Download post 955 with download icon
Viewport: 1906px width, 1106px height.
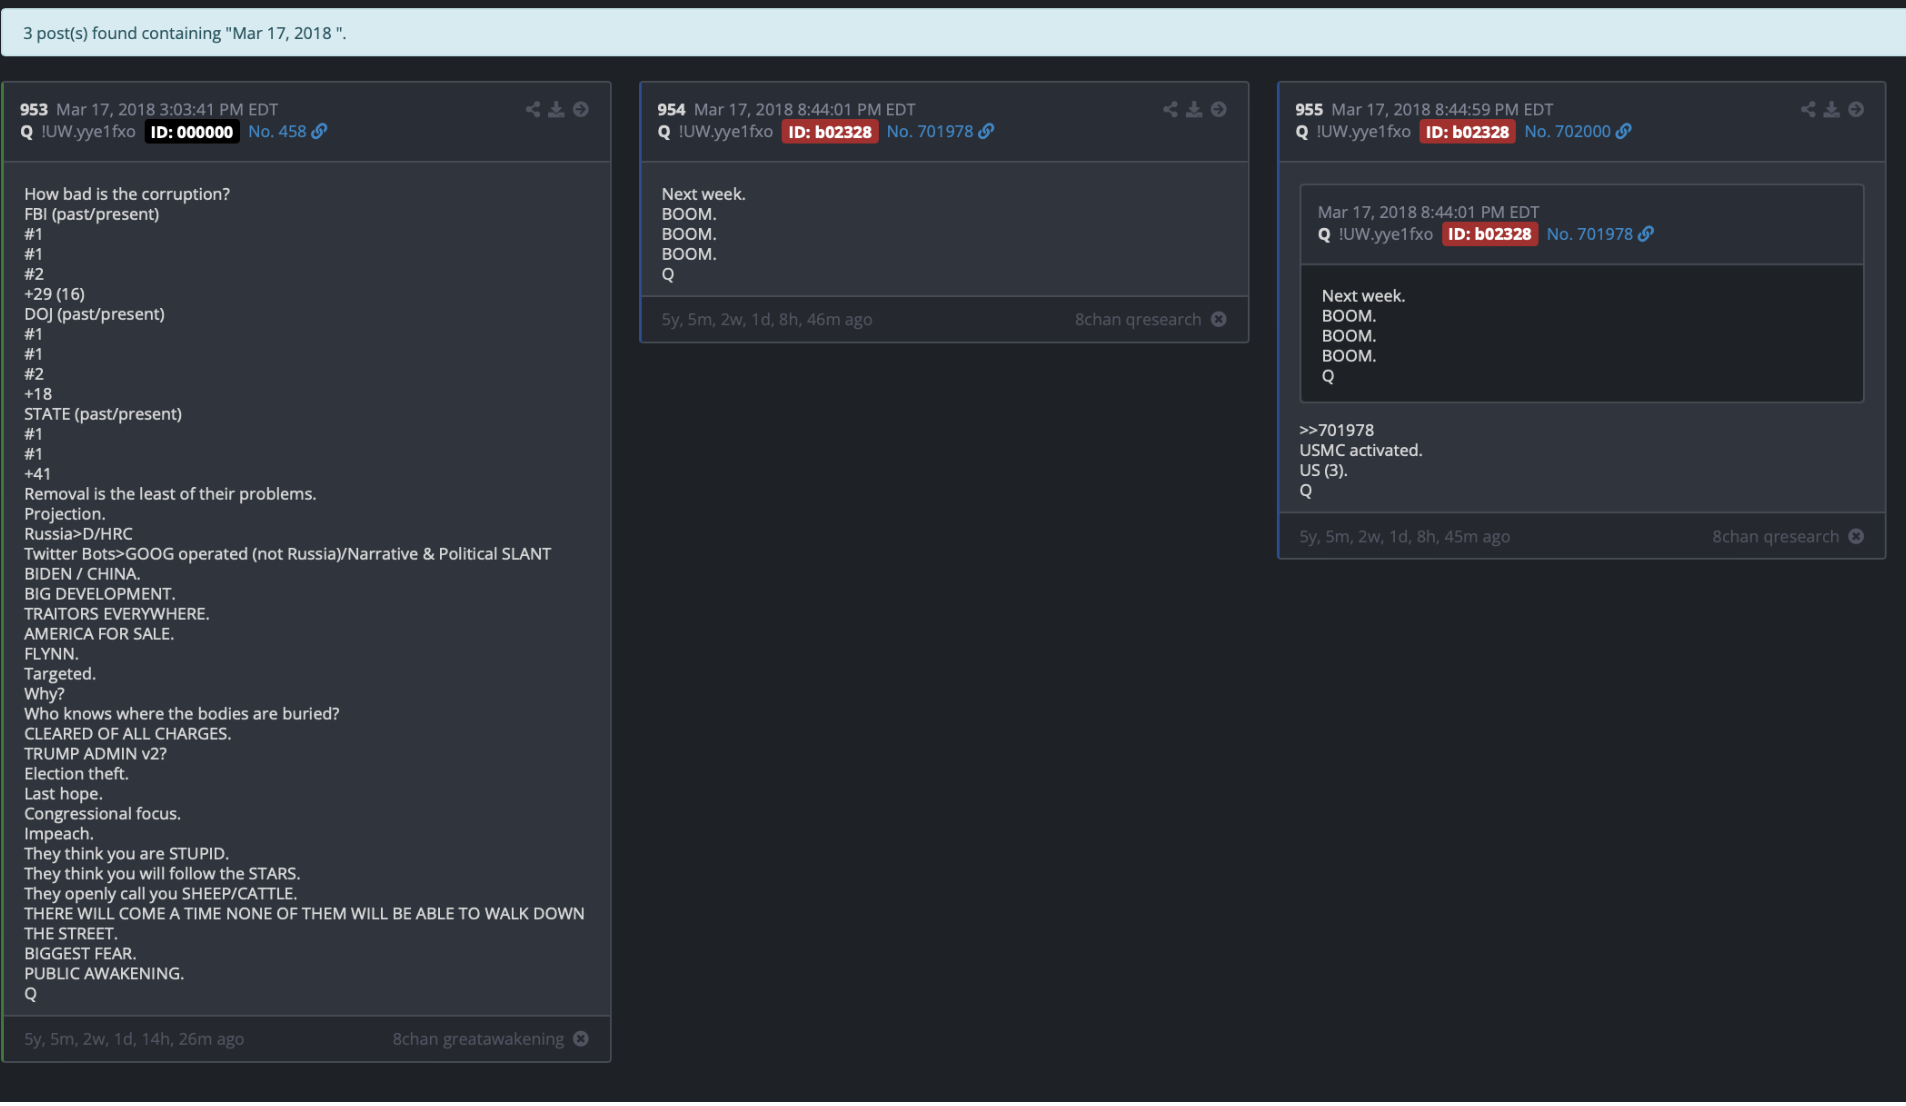(x=1831, y=109)
